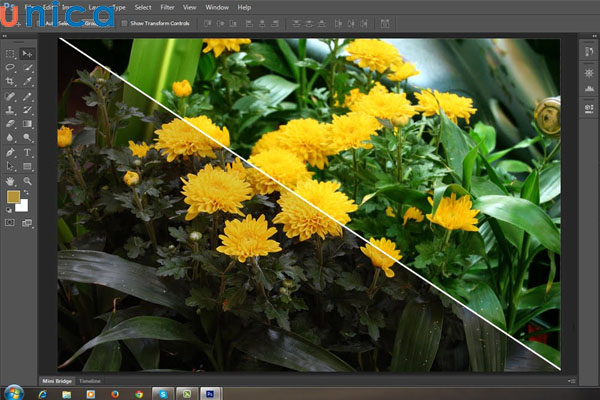The width and height of the screenshot is (600, 400).
Task: Select the Crop tool
Action: pos(10,82)
